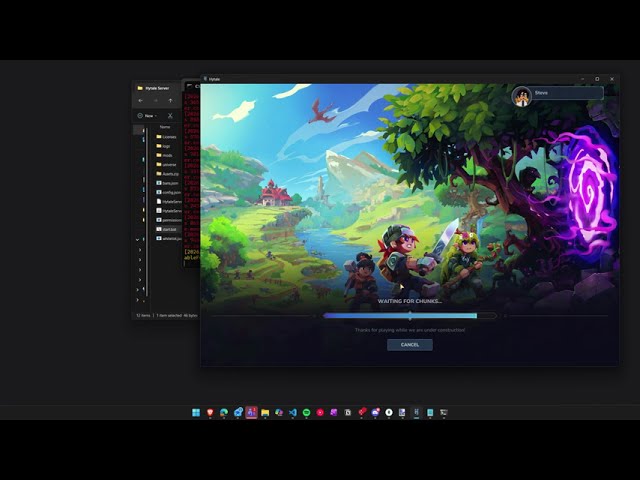Select the Assets.zip file

[x=168, y=174]
